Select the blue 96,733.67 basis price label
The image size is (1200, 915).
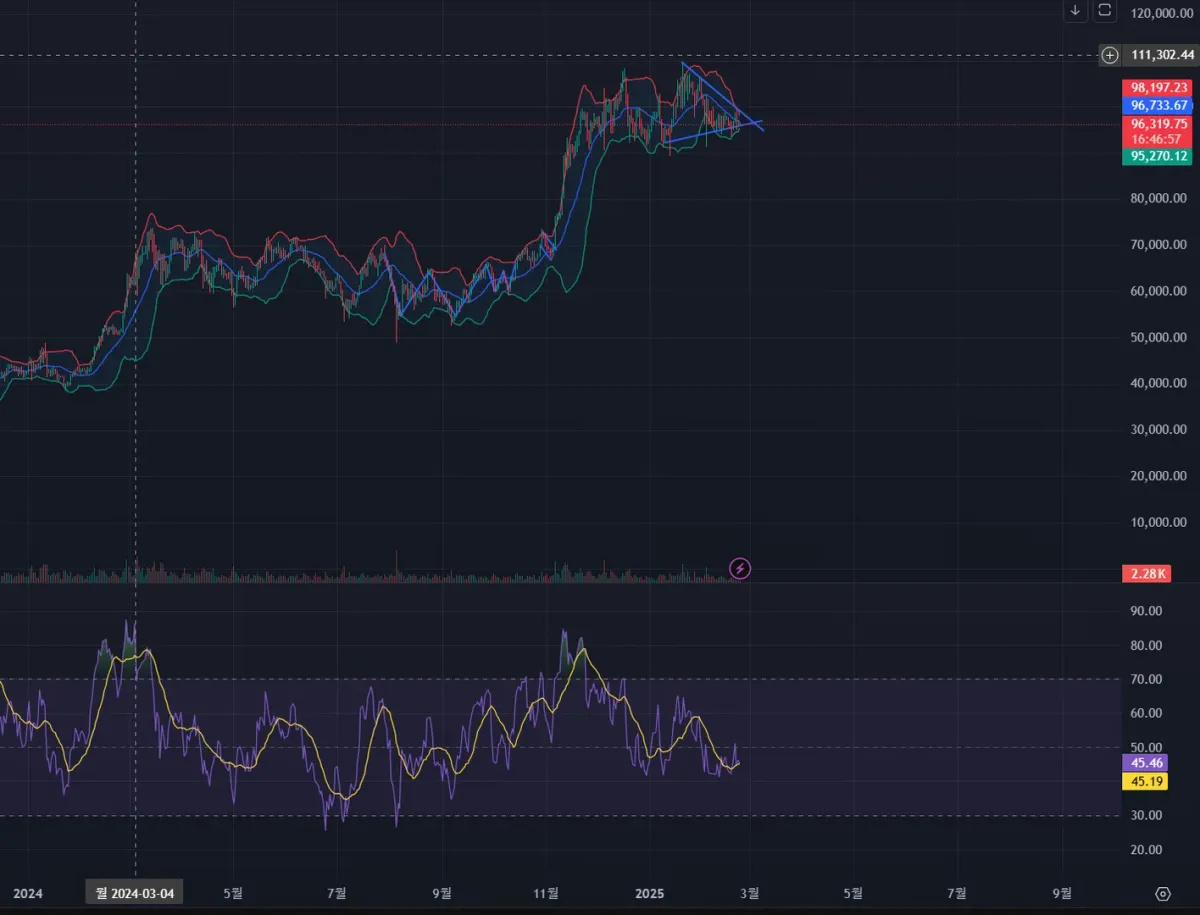(1159, 105)
